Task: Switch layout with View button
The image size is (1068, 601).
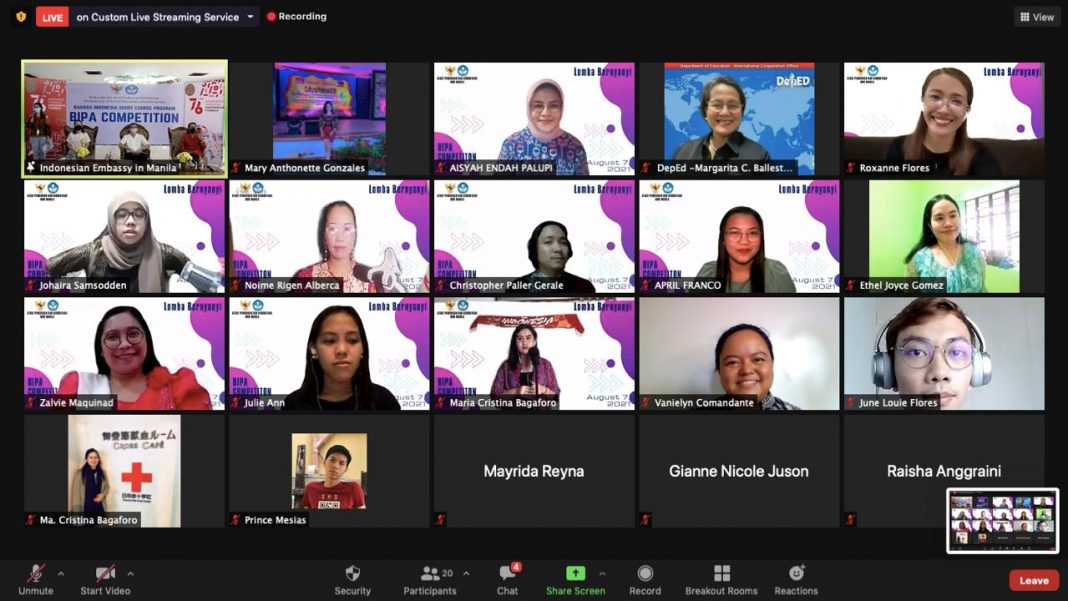Action: point(1037,17)
